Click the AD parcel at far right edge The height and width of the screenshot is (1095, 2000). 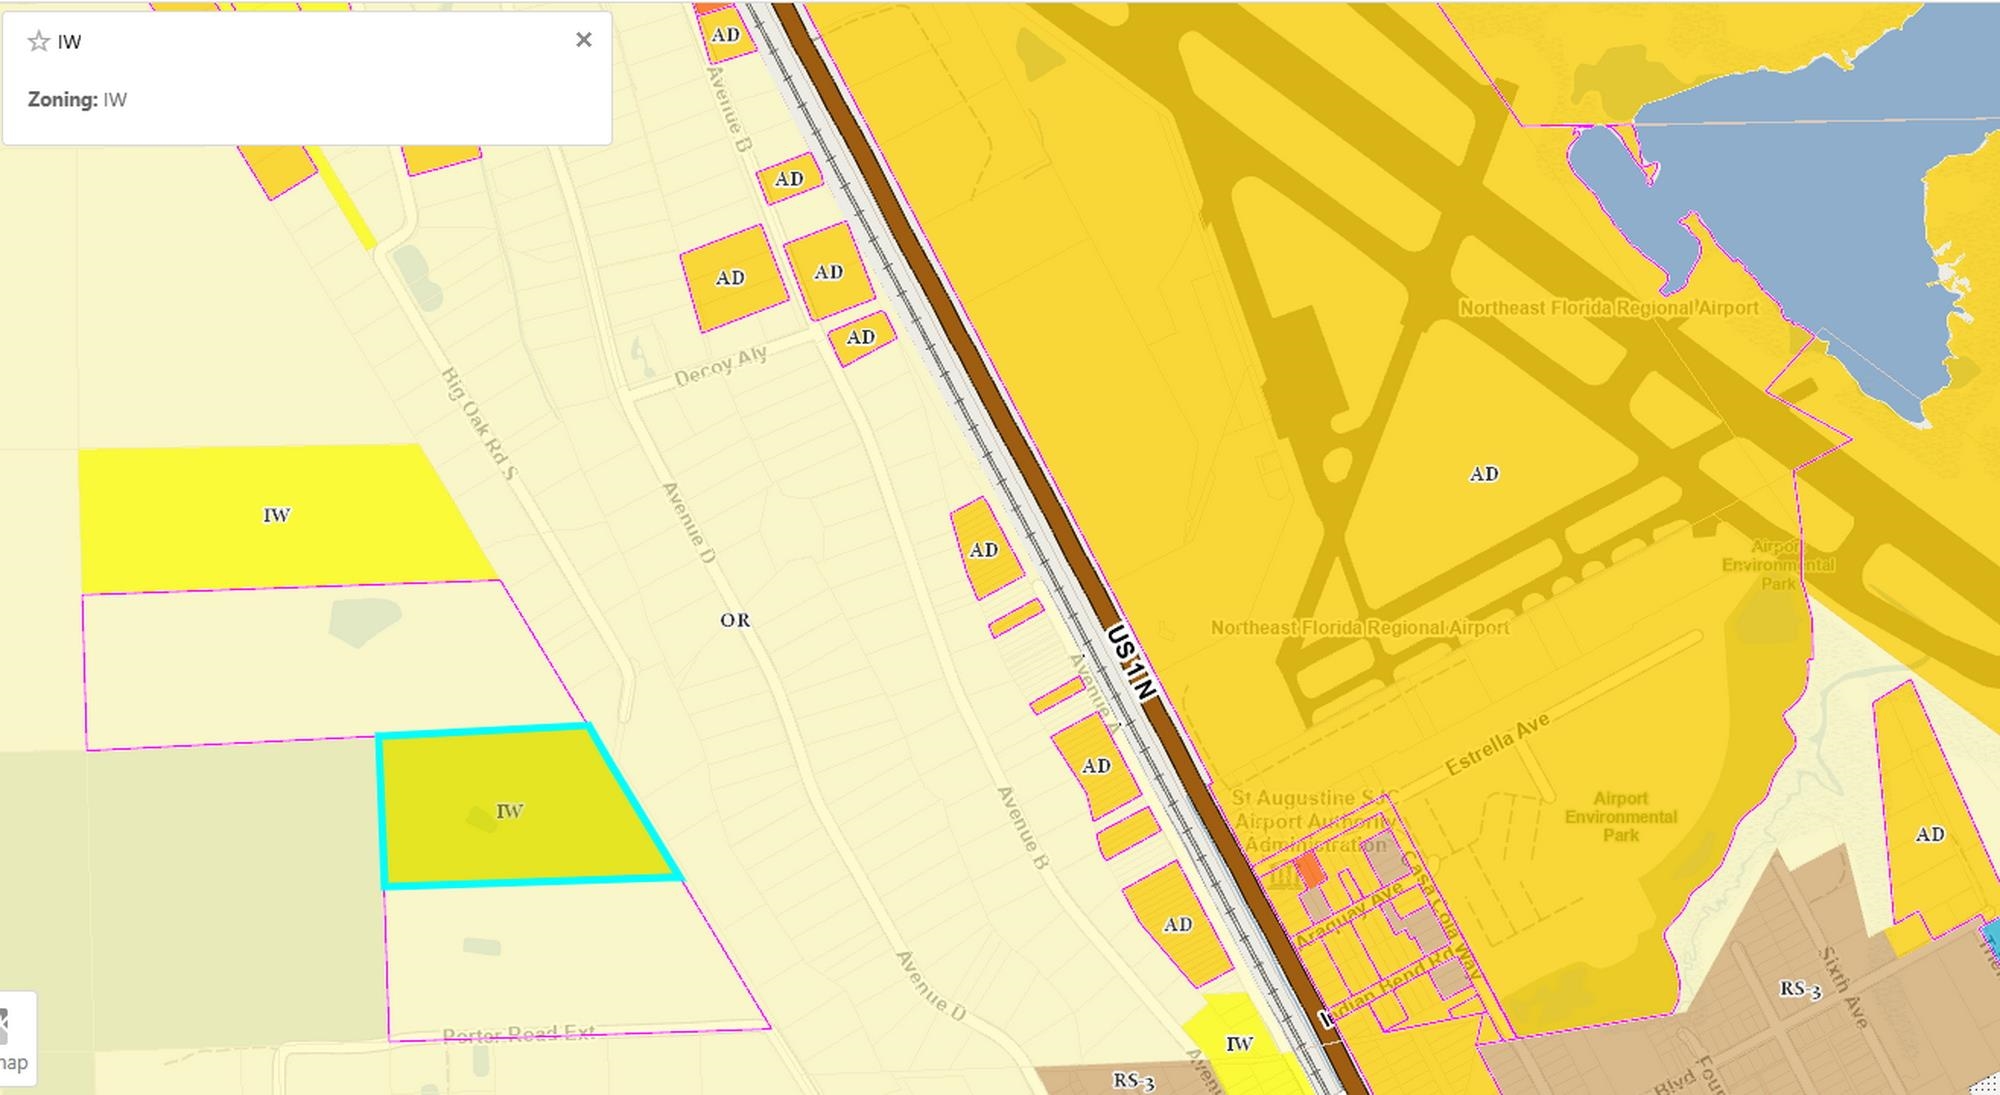point(1929,834)
